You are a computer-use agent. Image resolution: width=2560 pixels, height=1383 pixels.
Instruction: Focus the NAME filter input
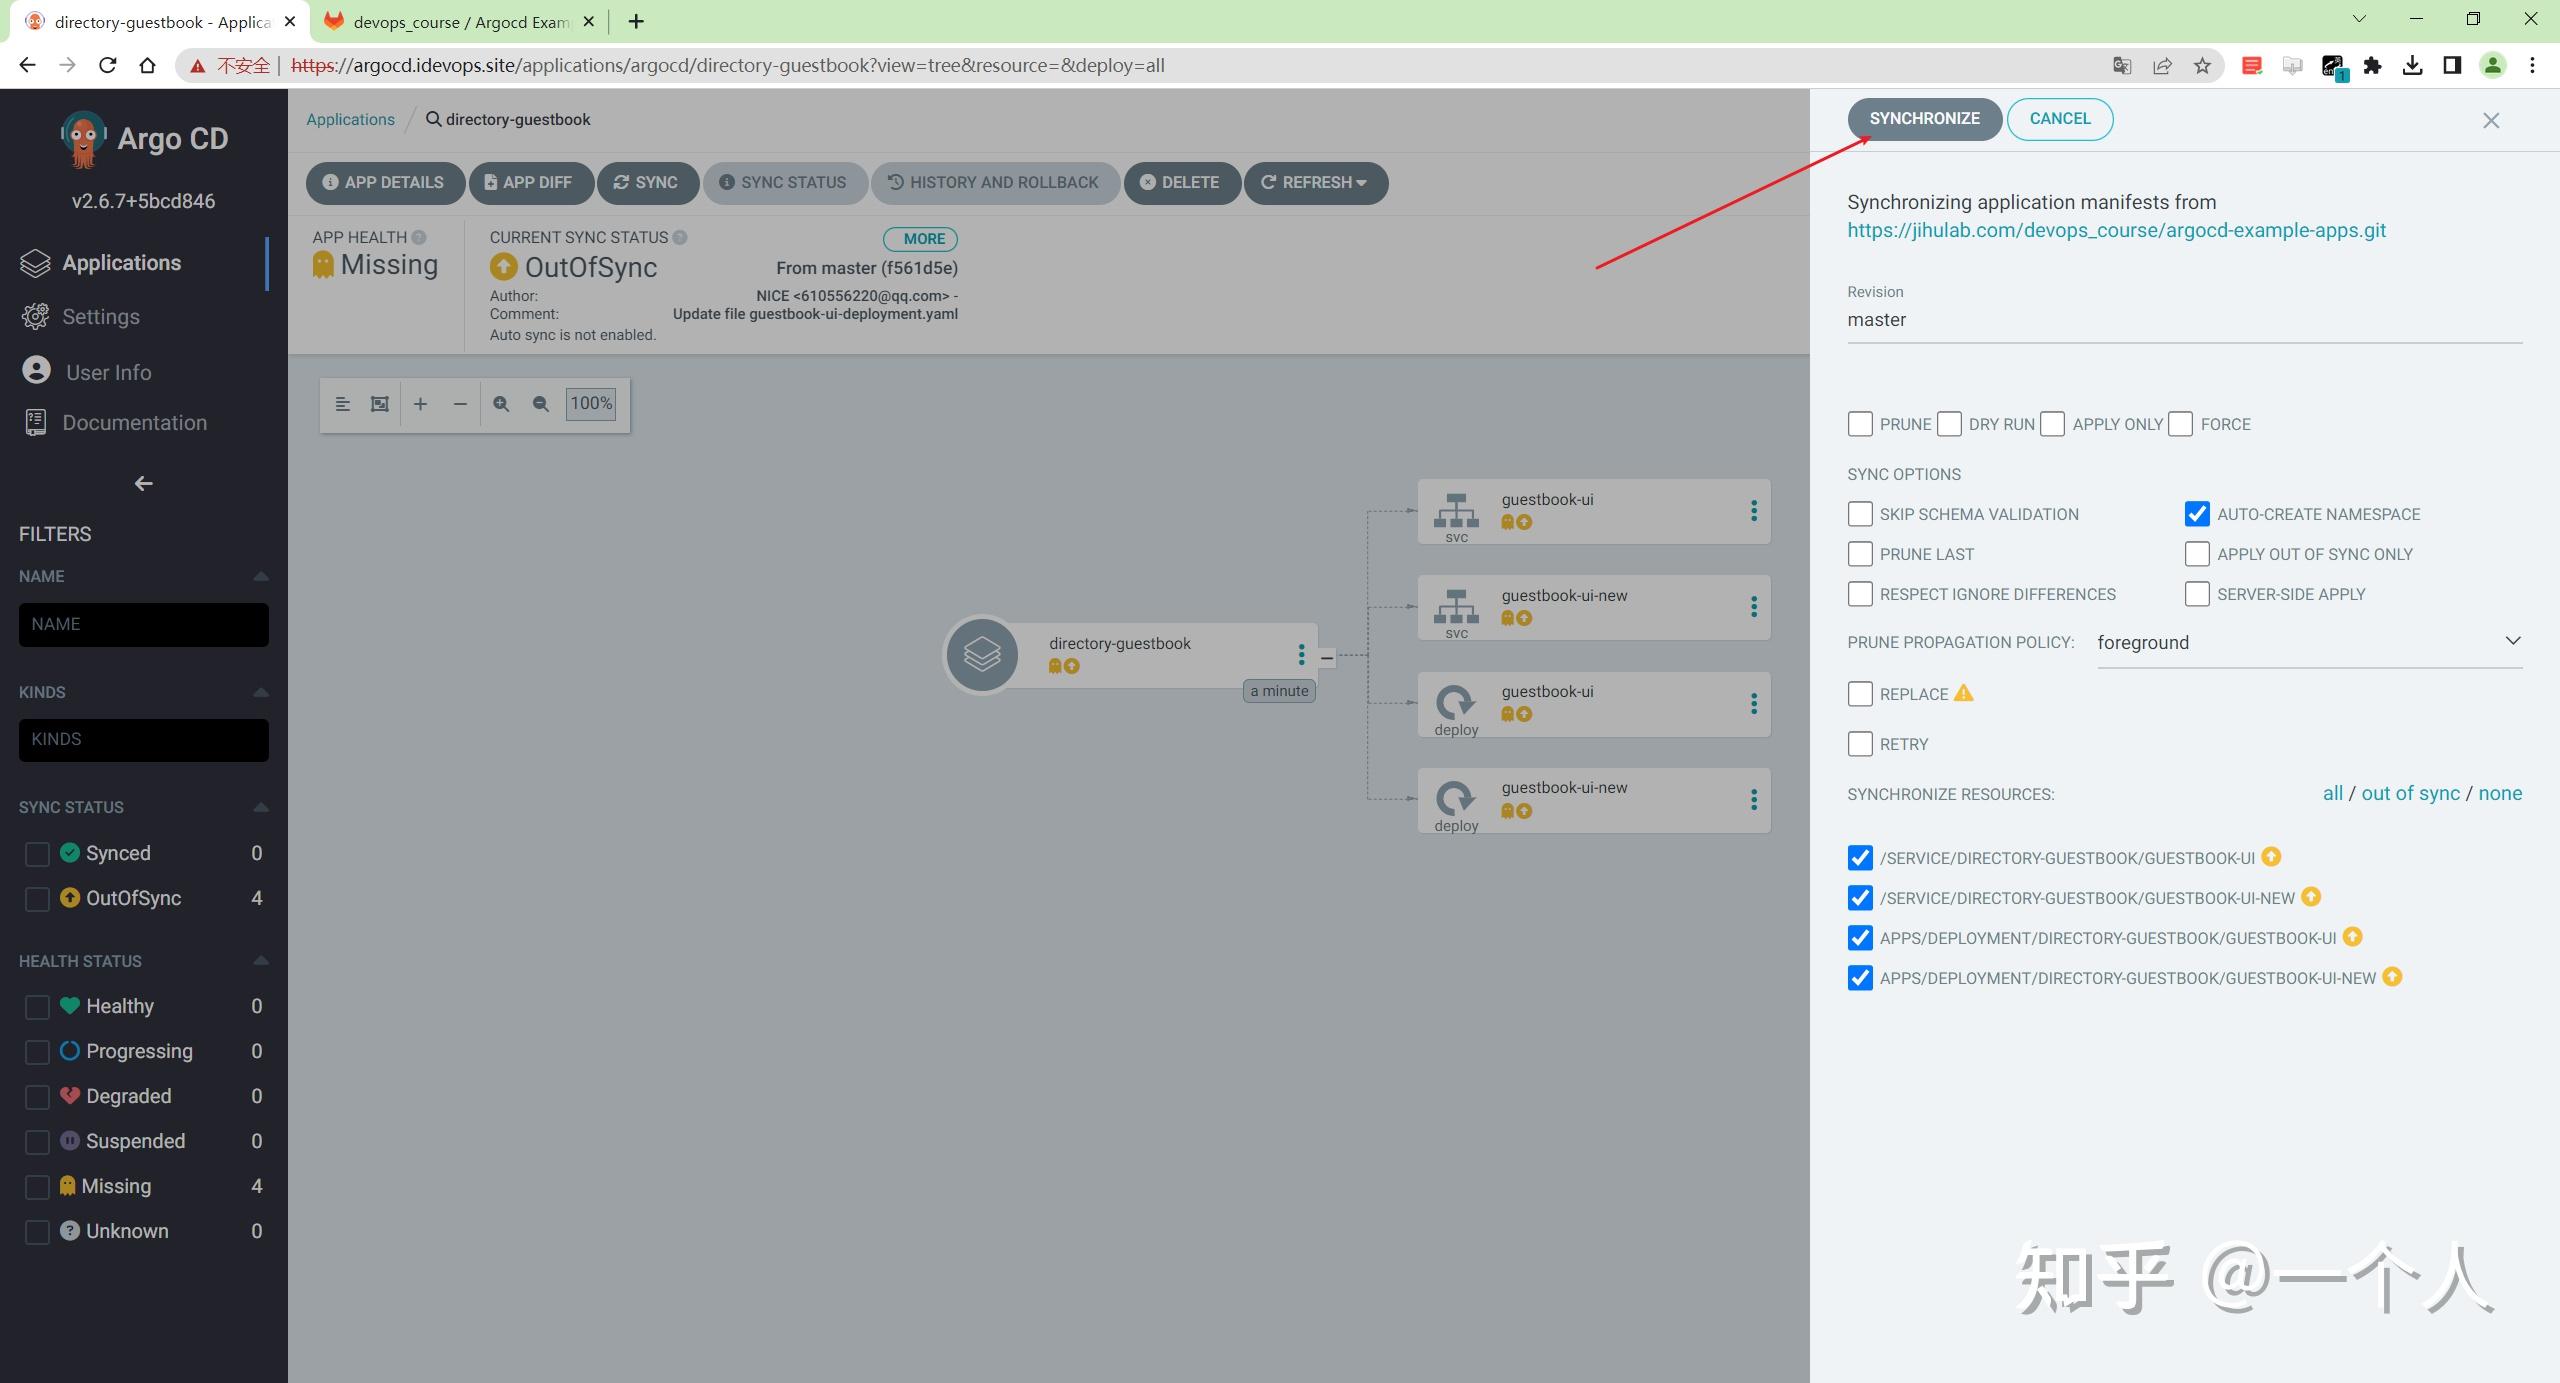tap(143, 624)
